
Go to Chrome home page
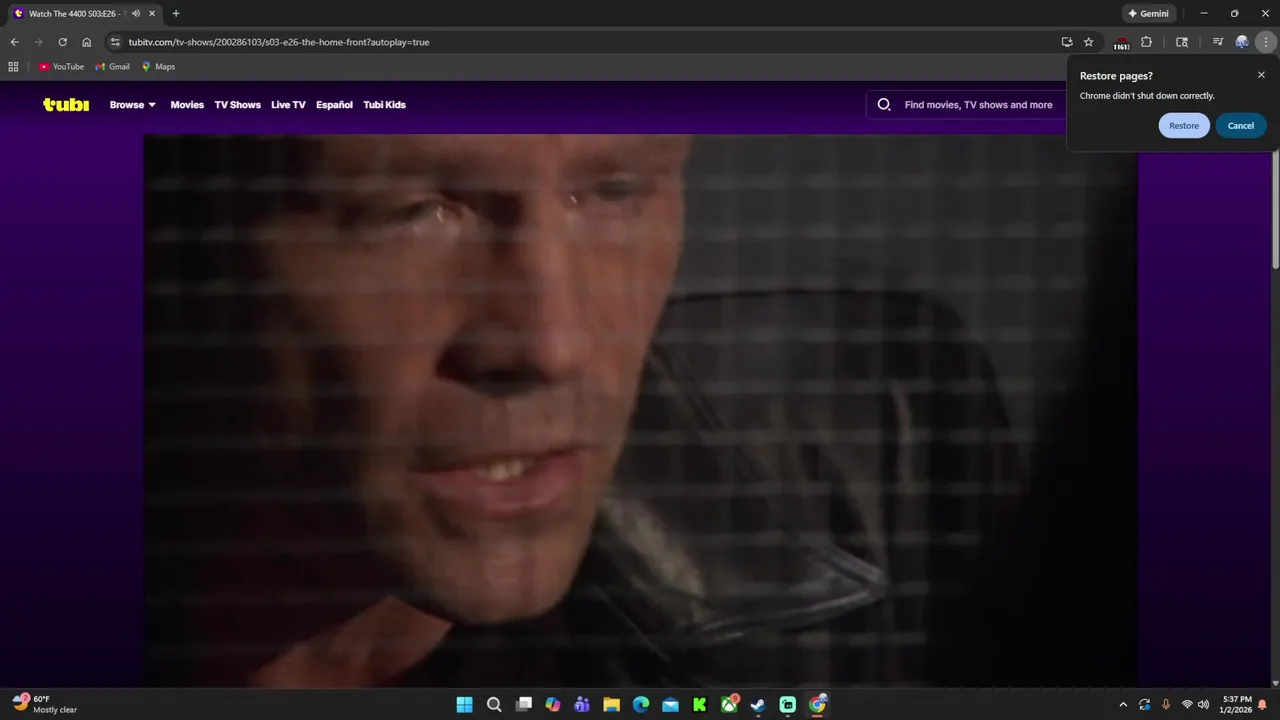coord(86,42)
